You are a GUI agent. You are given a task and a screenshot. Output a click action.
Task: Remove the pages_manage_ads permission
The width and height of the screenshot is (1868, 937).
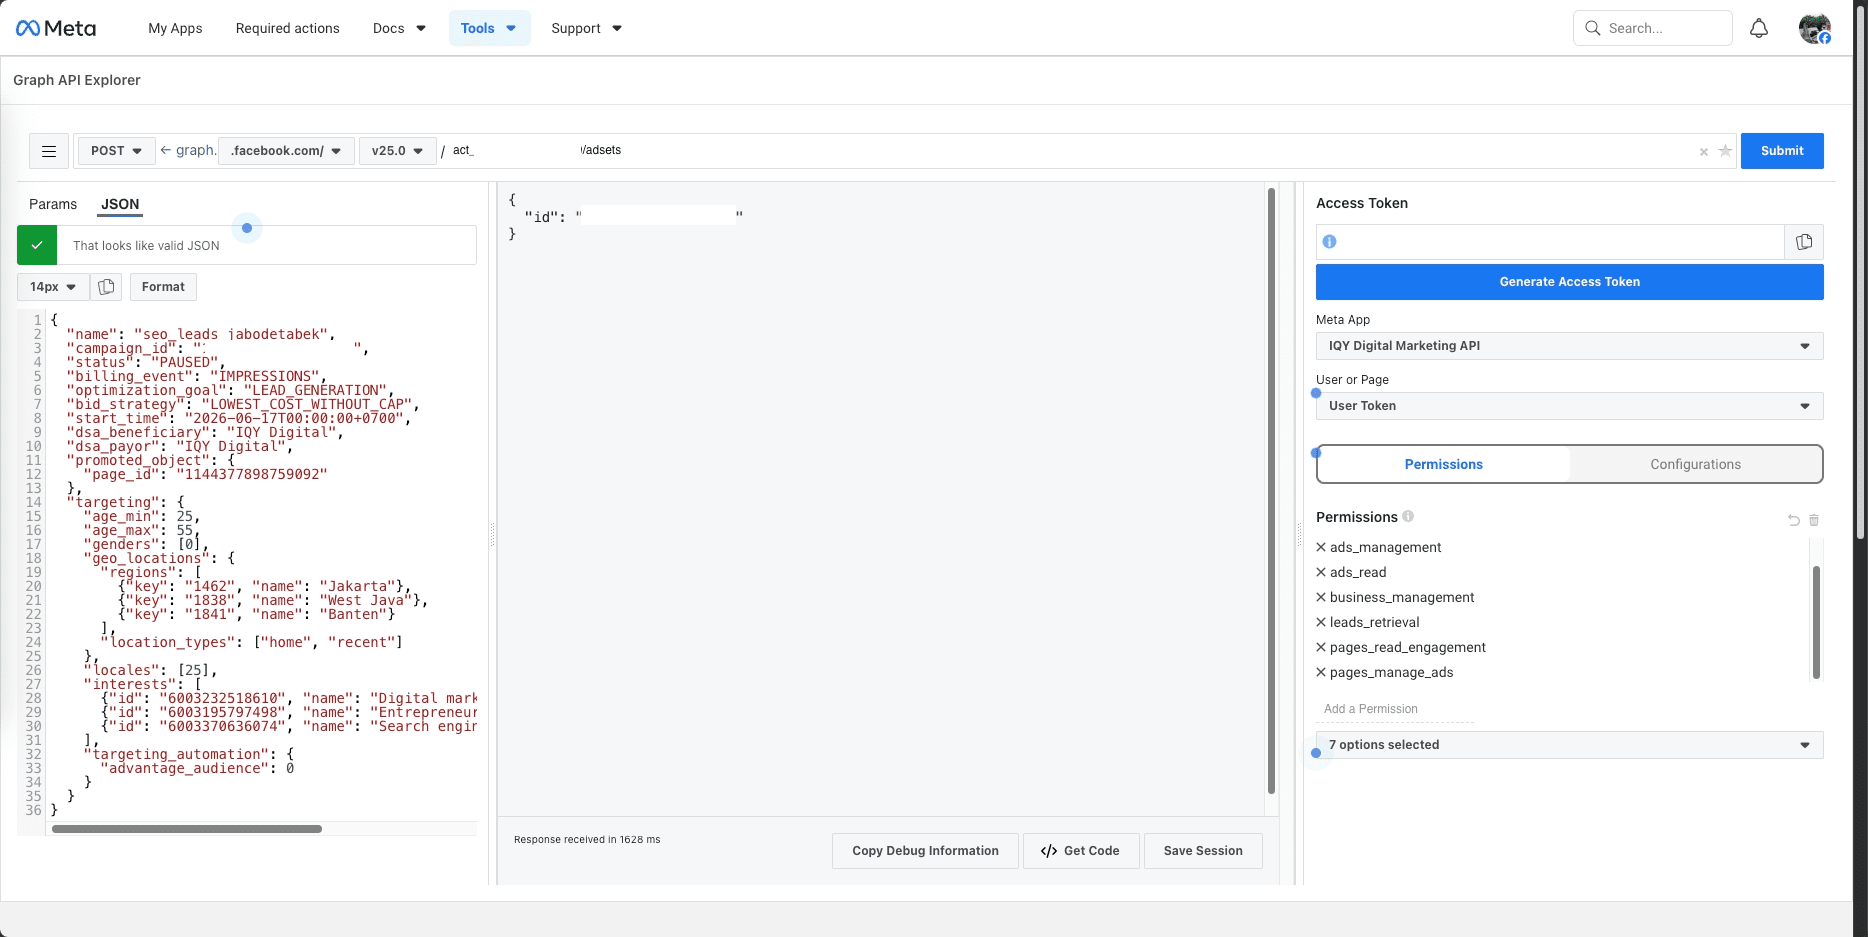(1321, 672)
